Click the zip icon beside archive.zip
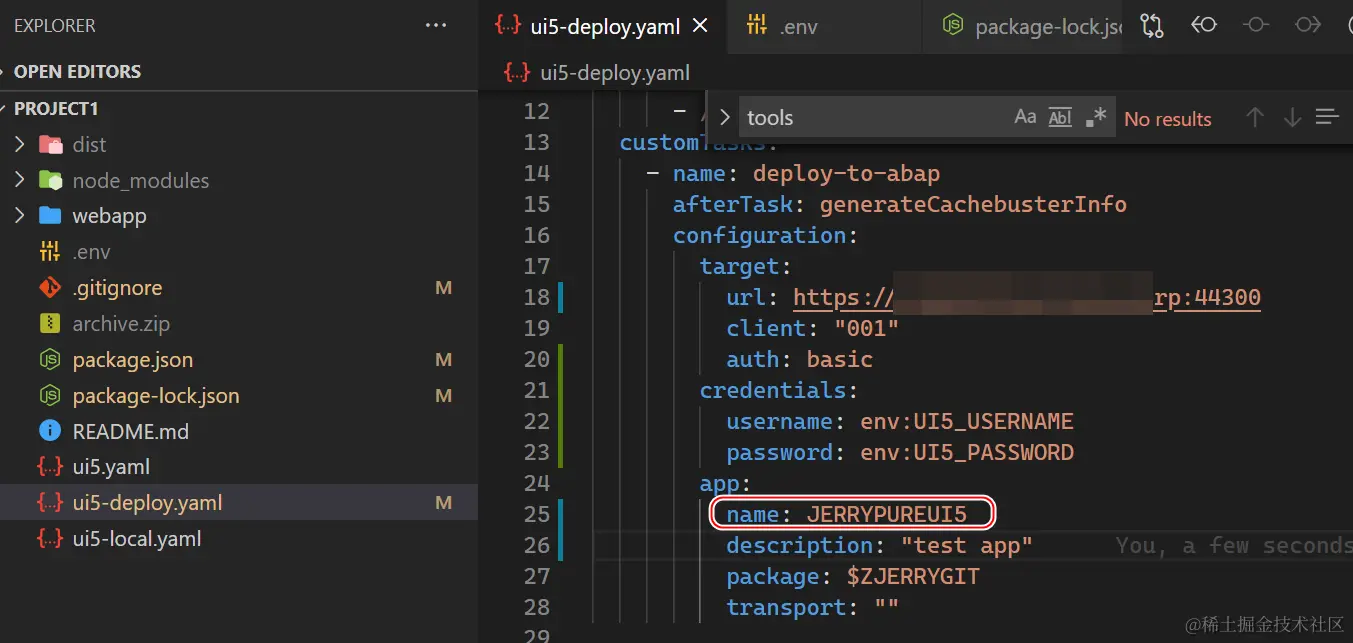This screenshot has width=1353, height=643. (50, 324)
